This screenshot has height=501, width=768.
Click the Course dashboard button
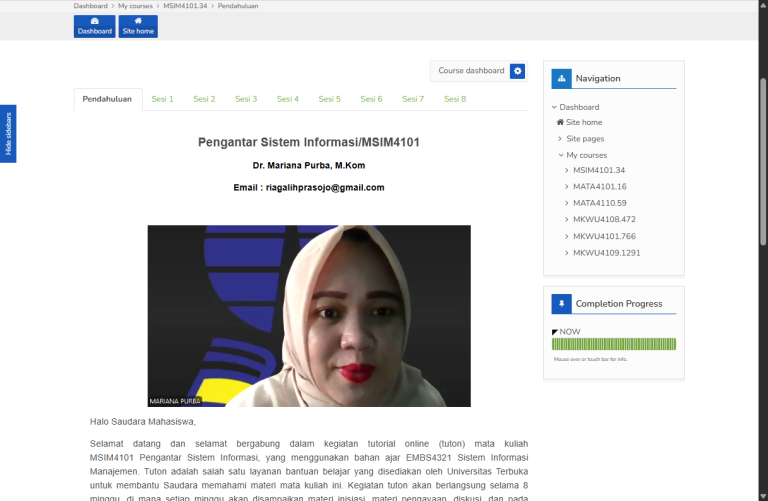[471, 71]
